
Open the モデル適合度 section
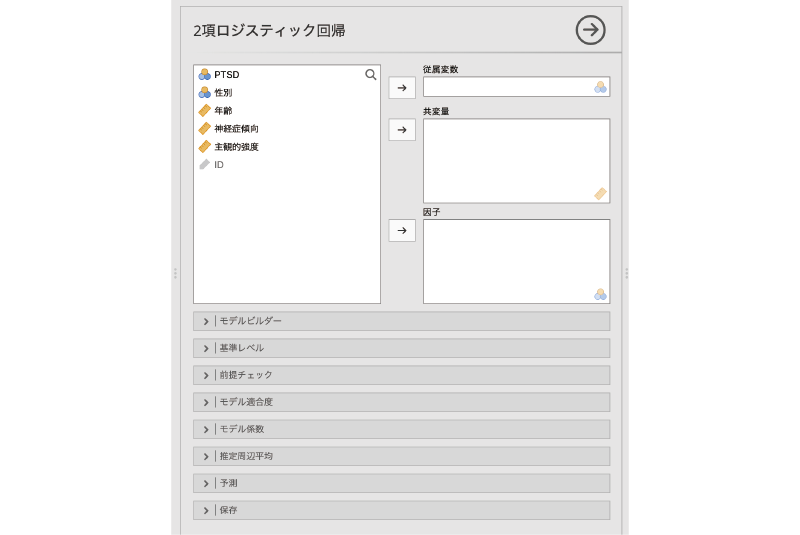click(400, 402)
